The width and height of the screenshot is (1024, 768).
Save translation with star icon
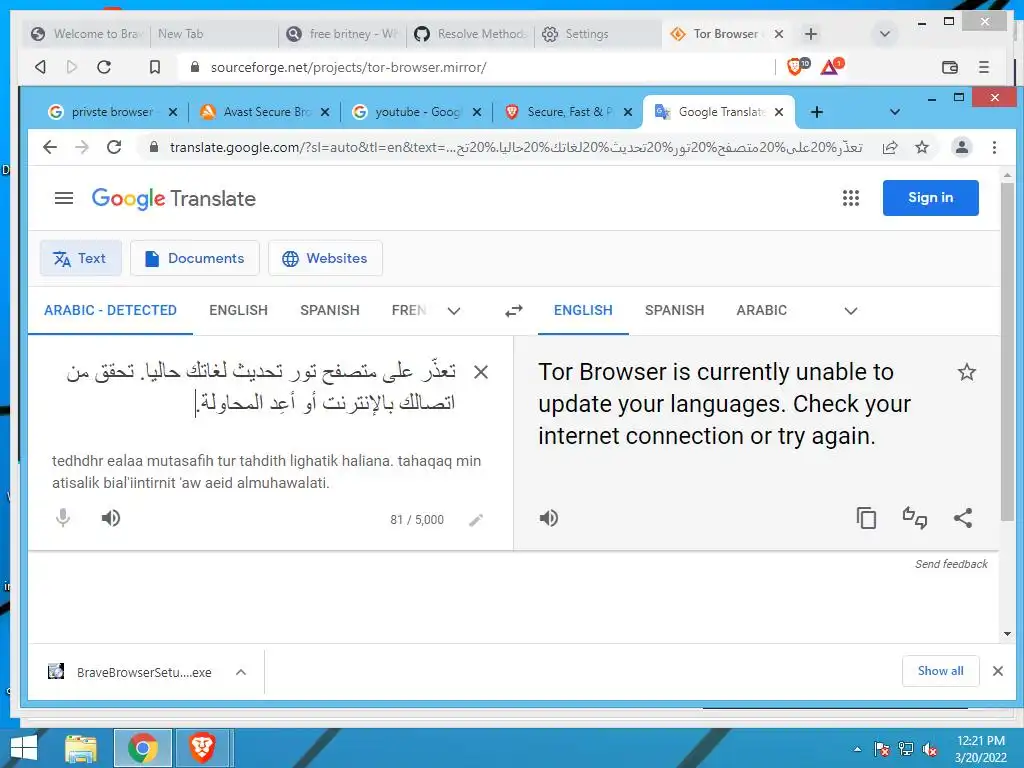pyautogui.click(x=967, y=372)
